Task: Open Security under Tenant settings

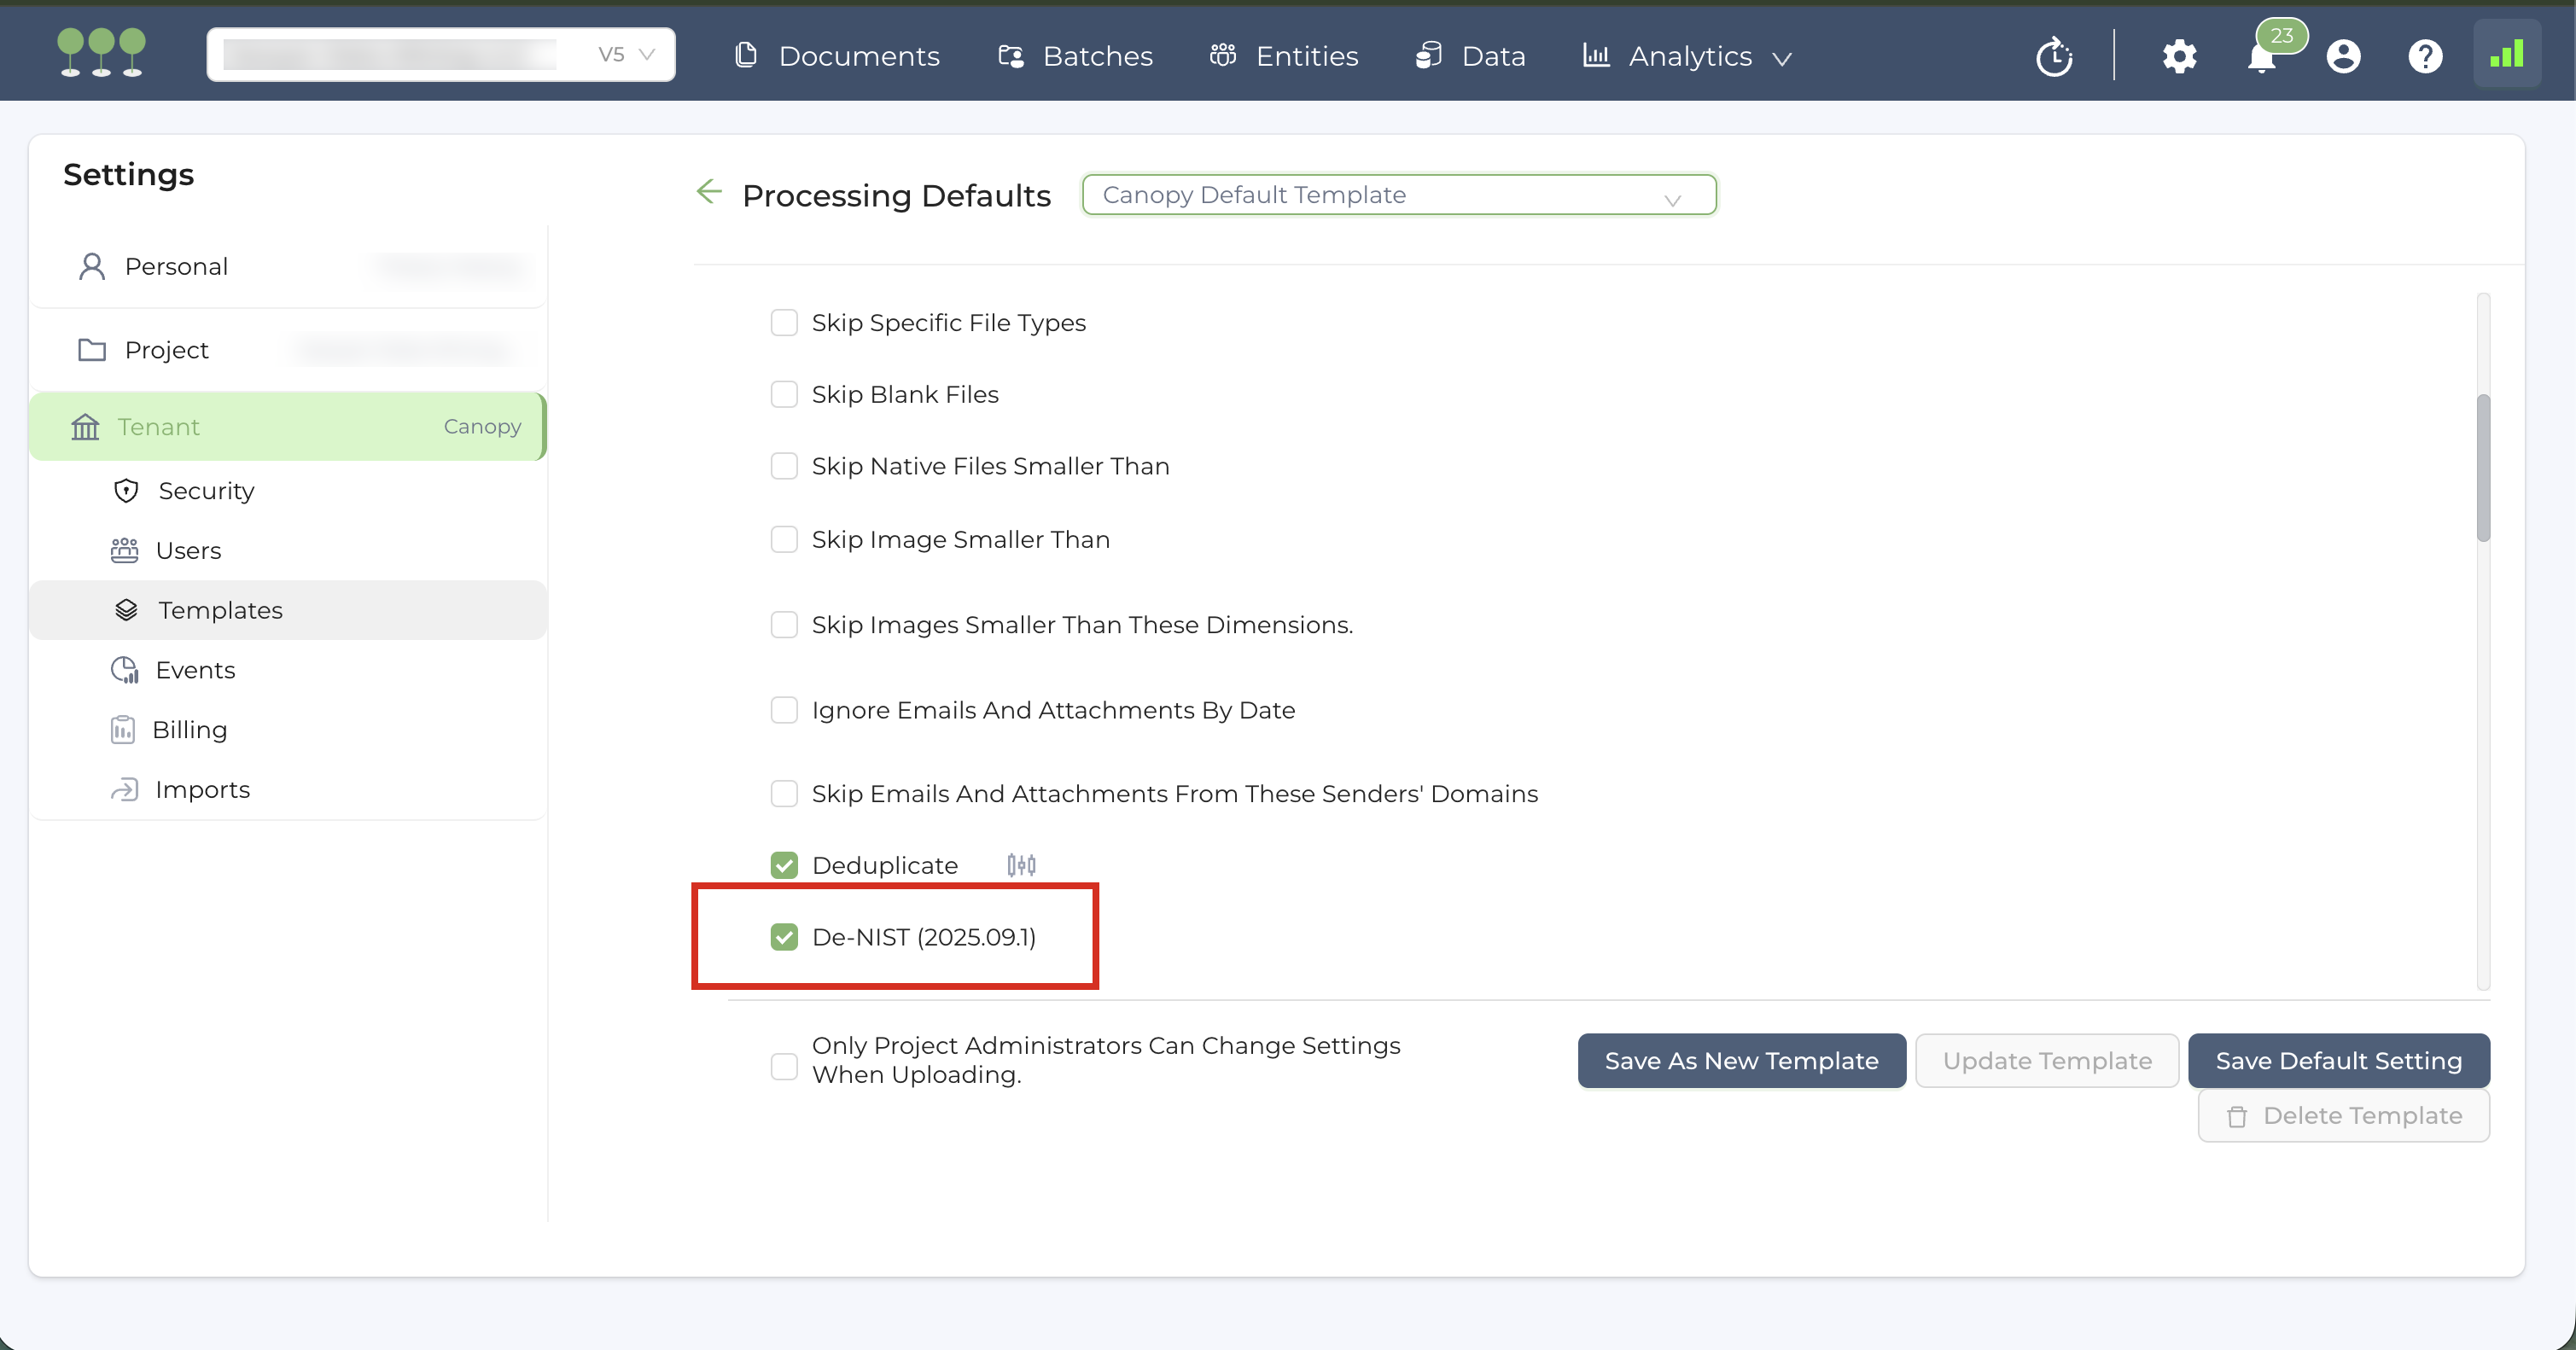Action: click(x=206, y=491)
